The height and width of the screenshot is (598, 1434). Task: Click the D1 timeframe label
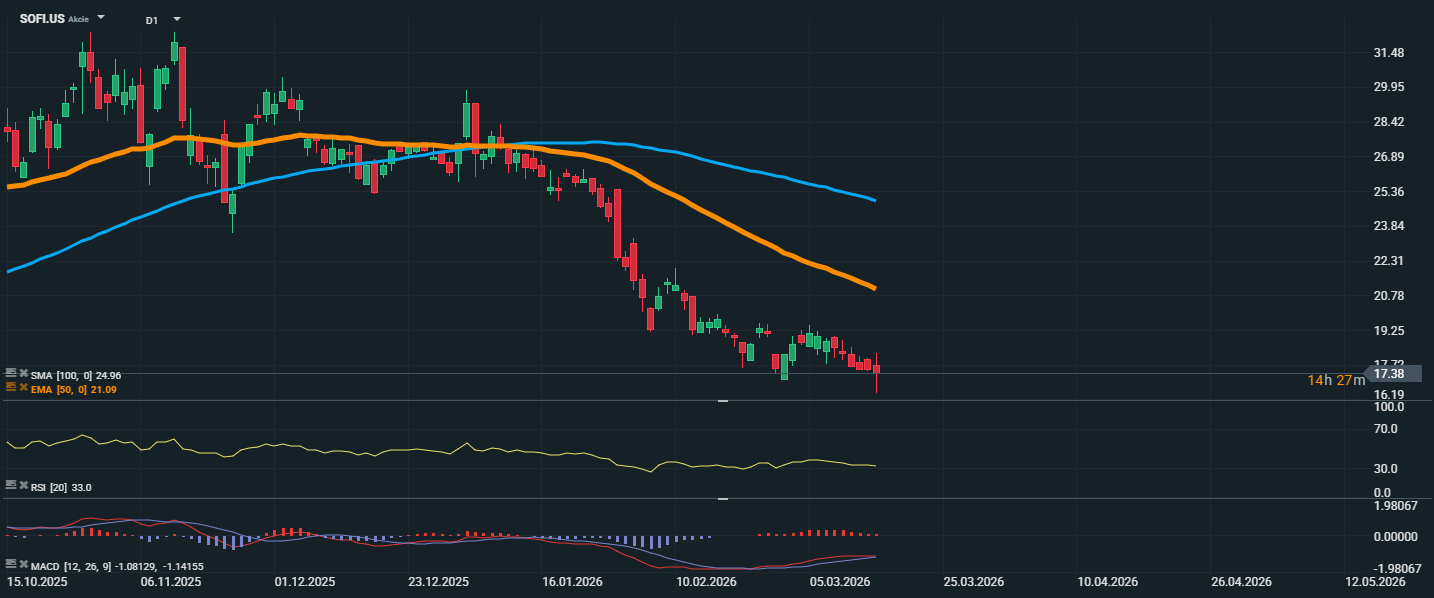[151, 20]
